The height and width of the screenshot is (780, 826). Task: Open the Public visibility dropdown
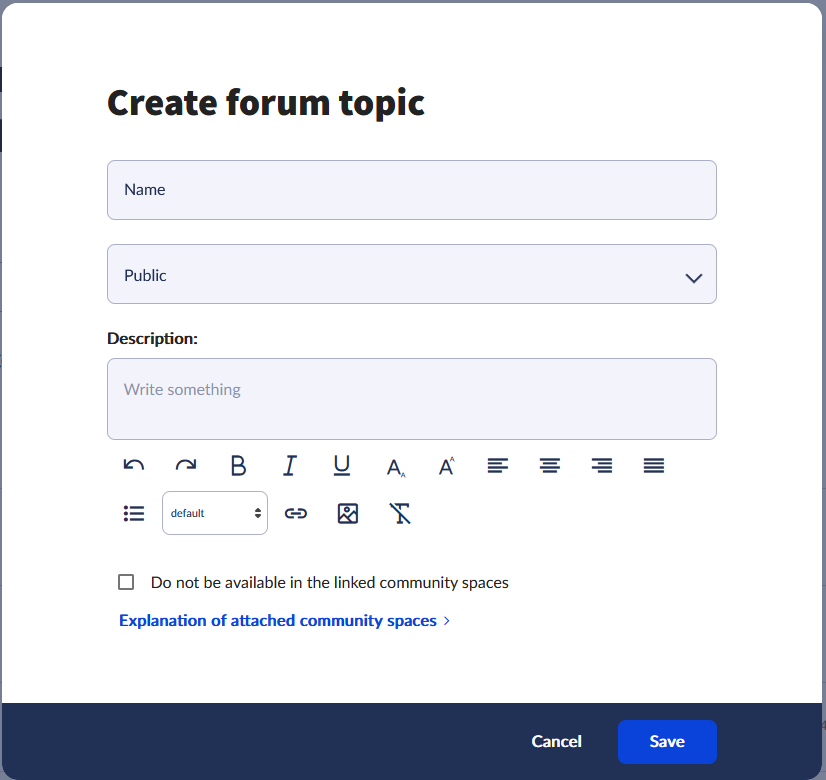(412, 274)
